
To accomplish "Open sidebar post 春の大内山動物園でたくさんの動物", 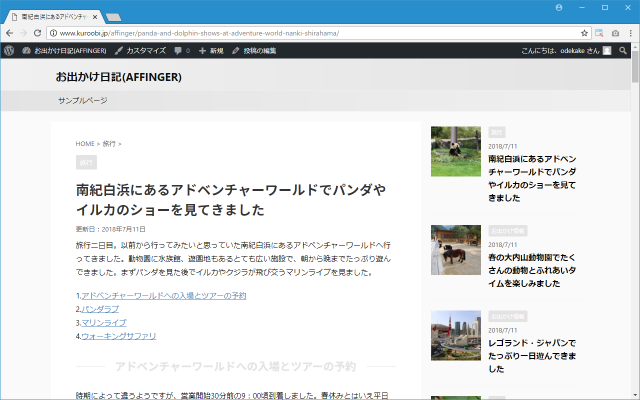I will (x=532, y=270).
